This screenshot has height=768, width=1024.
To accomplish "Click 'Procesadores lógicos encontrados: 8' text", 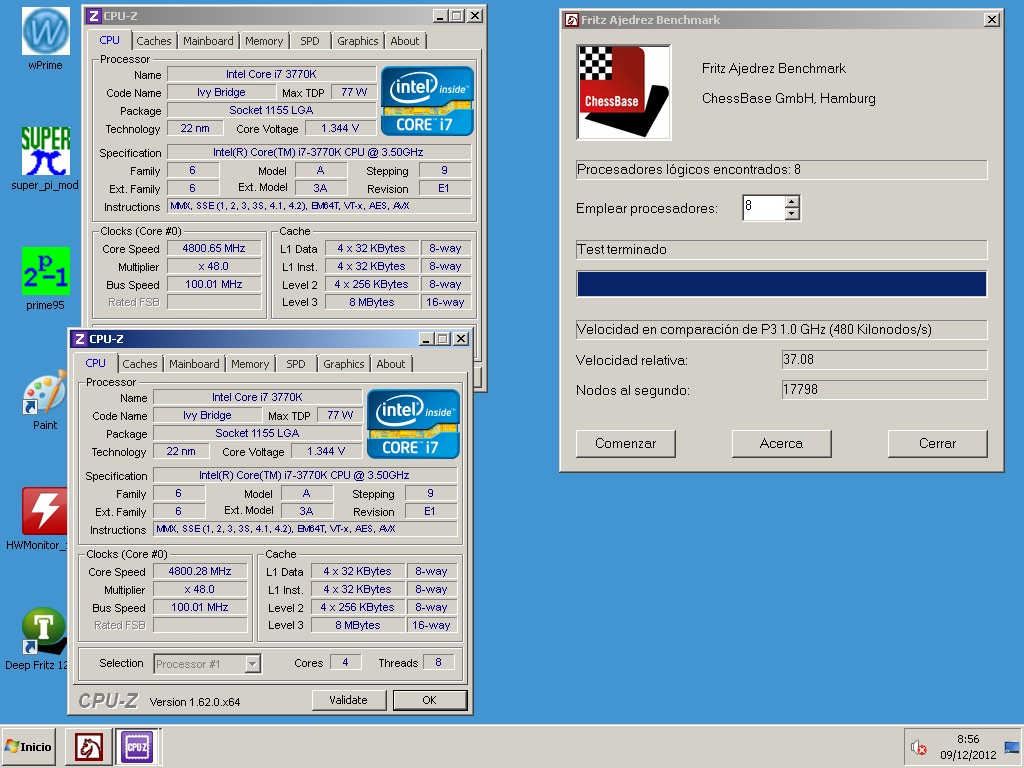I will (x=688, y=170).
